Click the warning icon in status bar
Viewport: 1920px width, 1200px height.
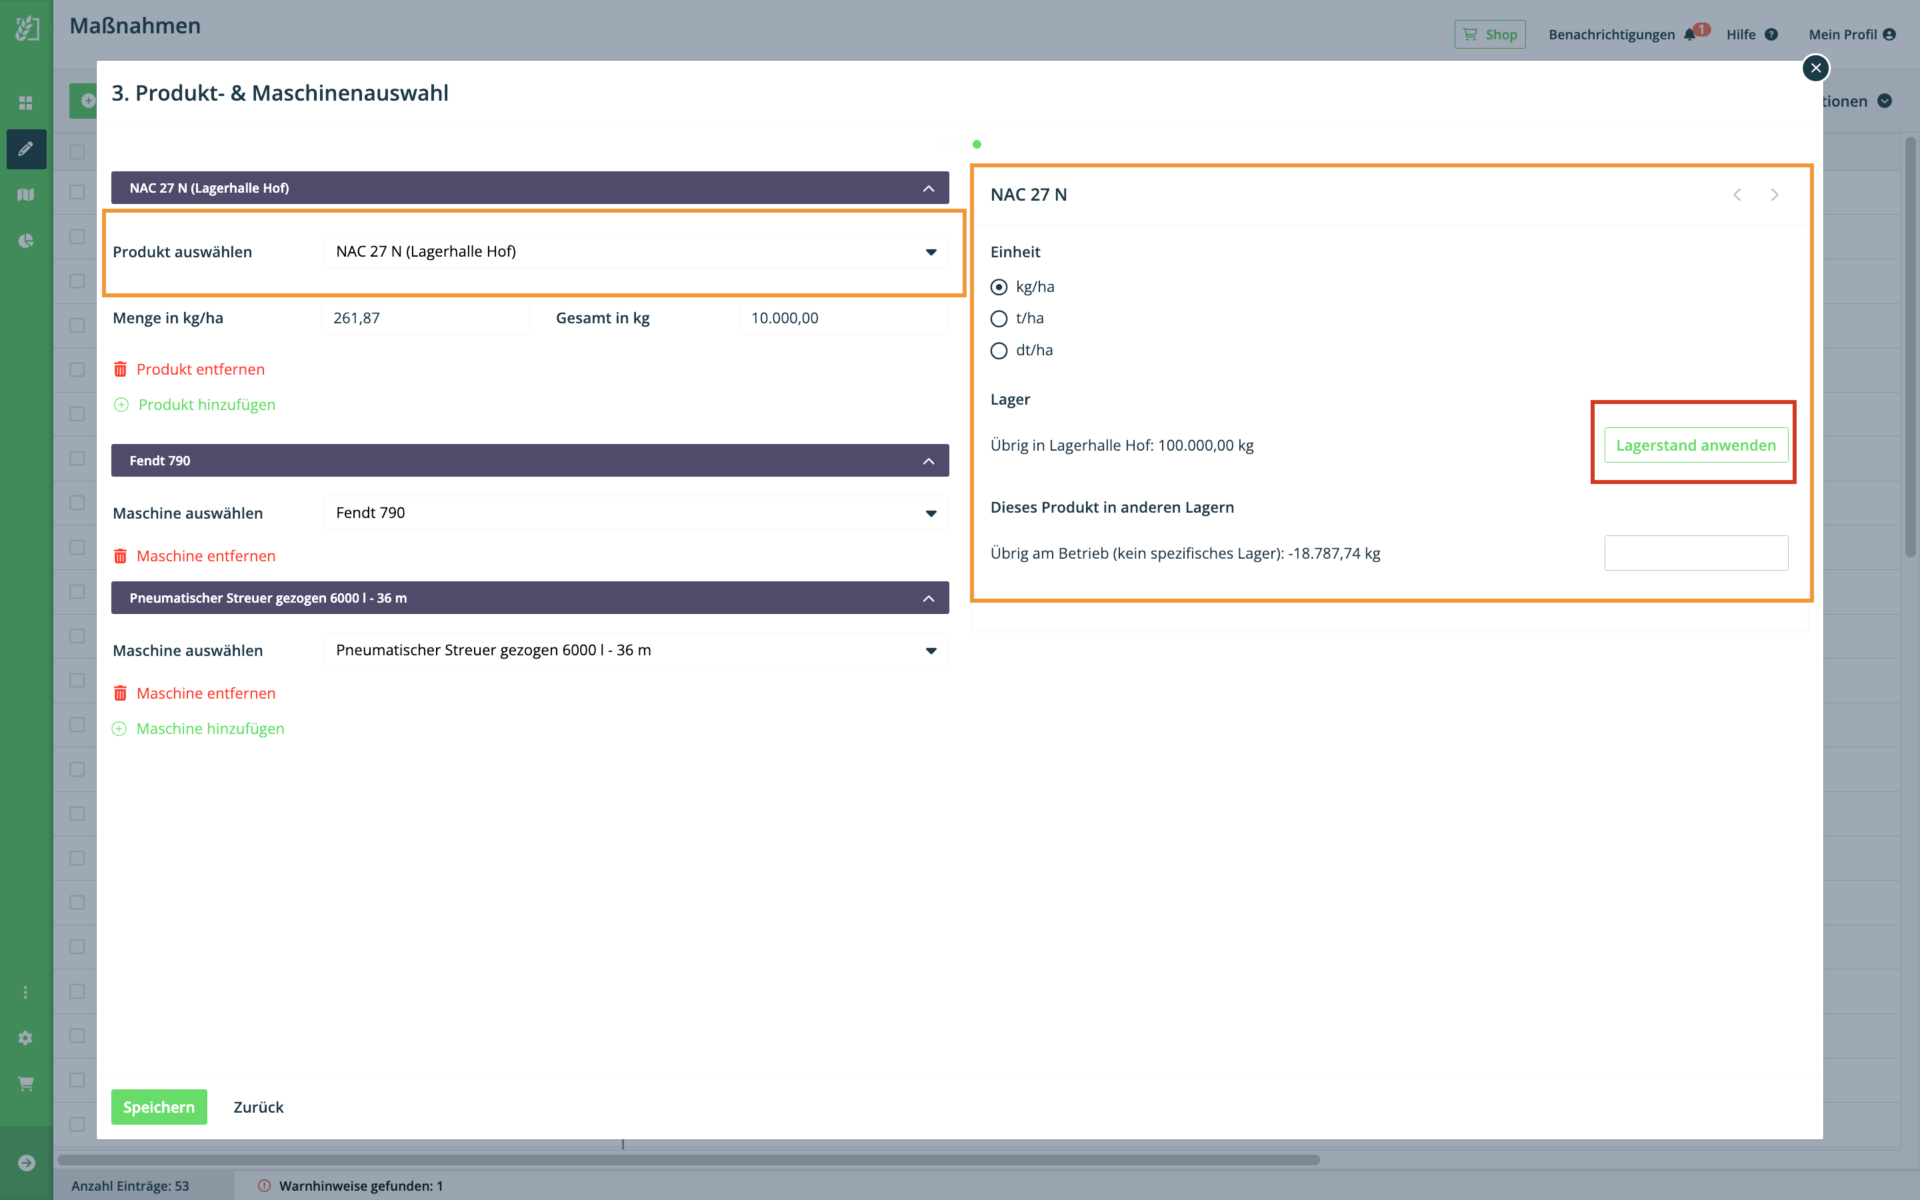(x=264, y=1186)
